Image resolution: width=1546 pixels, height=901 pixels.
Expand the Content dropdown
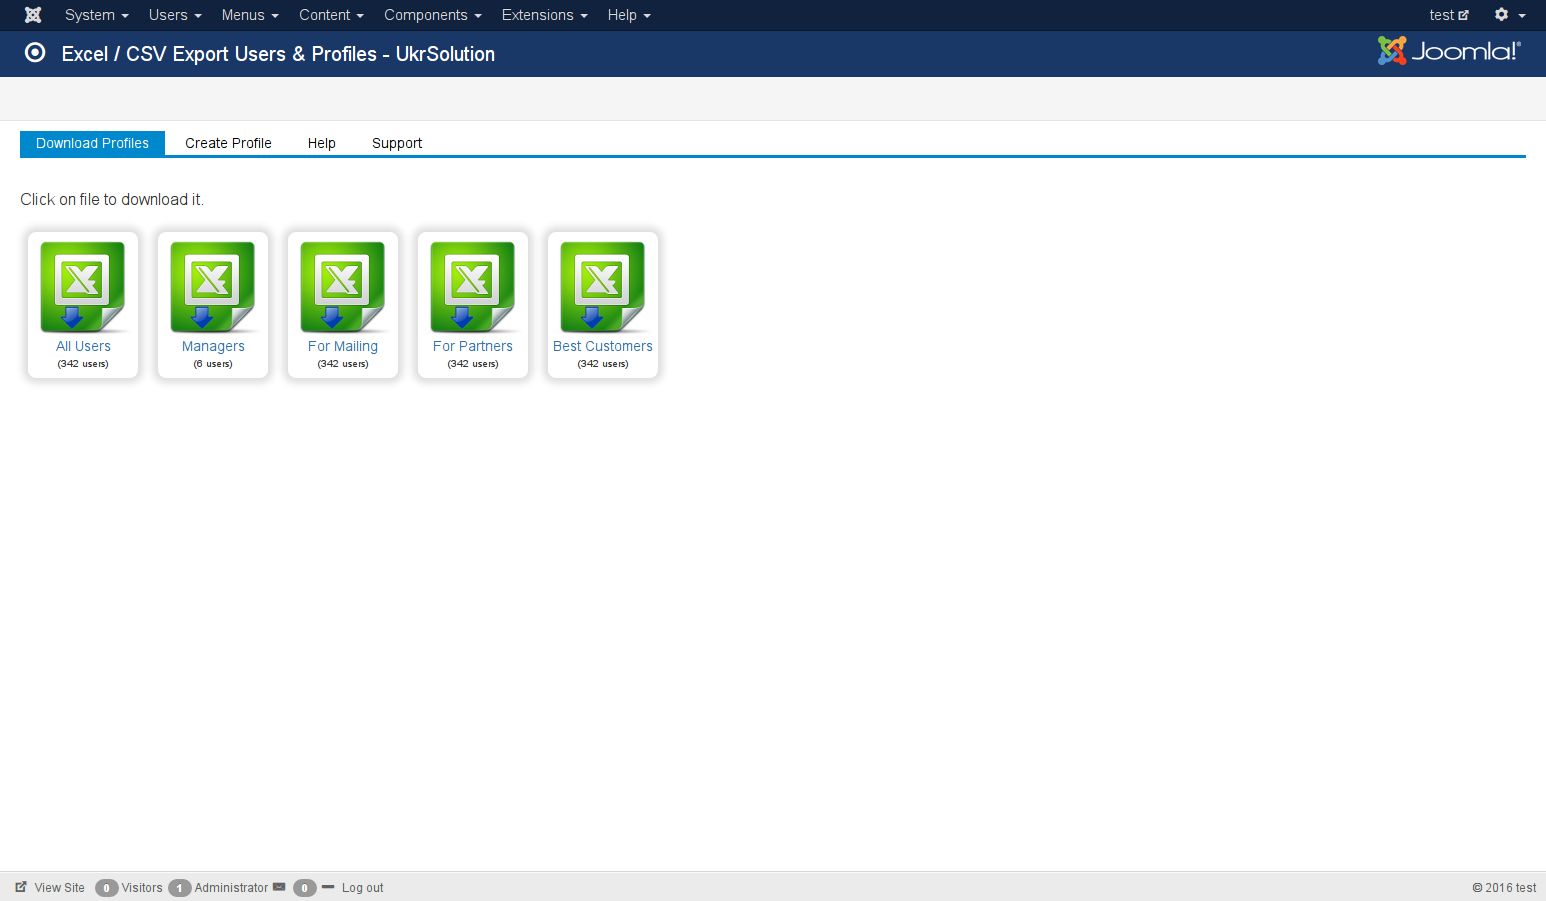[x=331, y=15]
